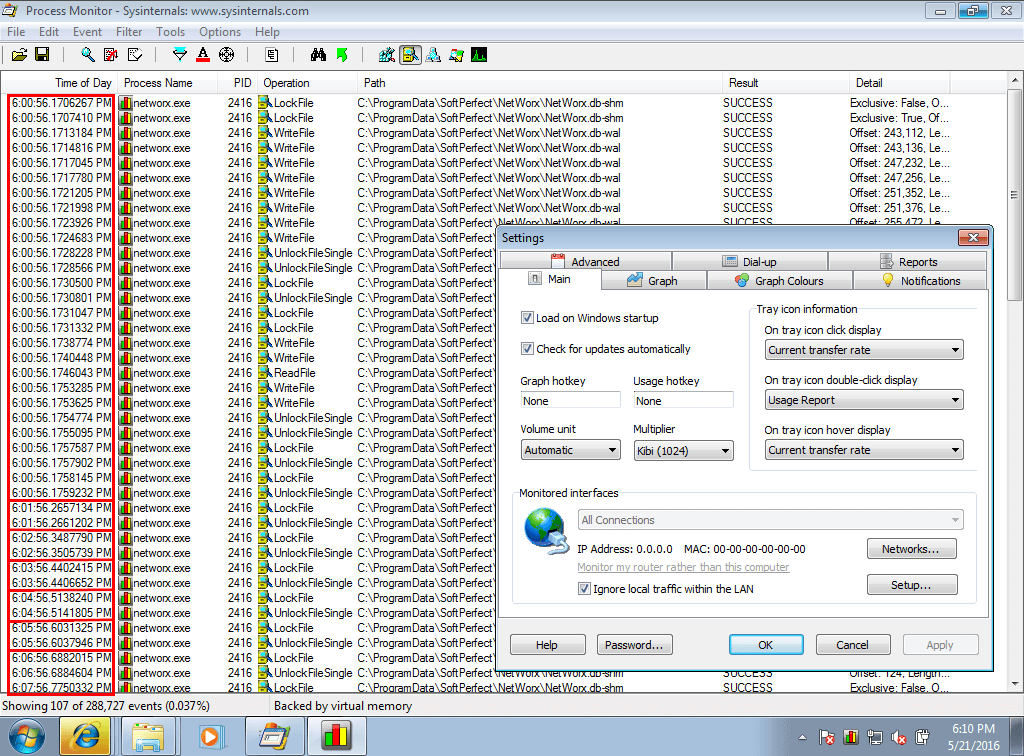Click the Graph hotkey input field

coord(570,401)
